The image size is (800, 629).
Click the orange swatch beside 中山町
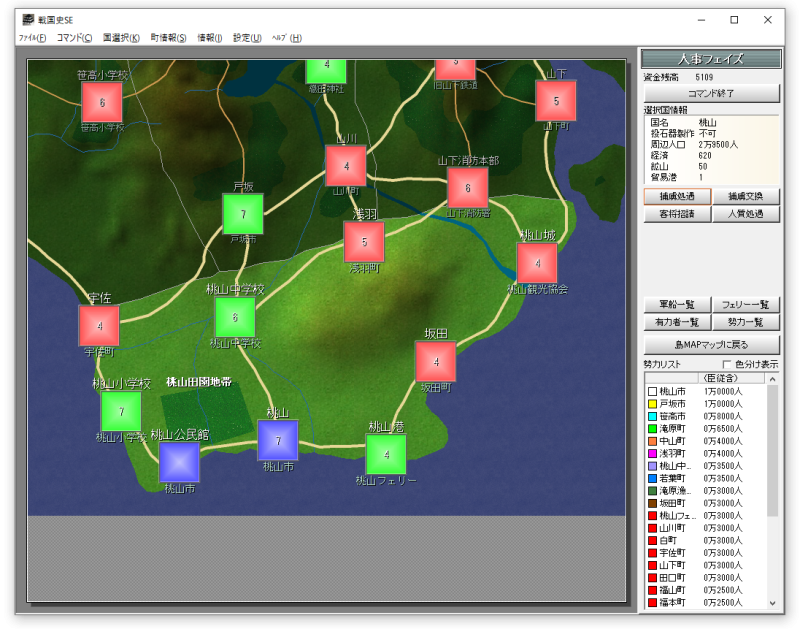point(652,441)
